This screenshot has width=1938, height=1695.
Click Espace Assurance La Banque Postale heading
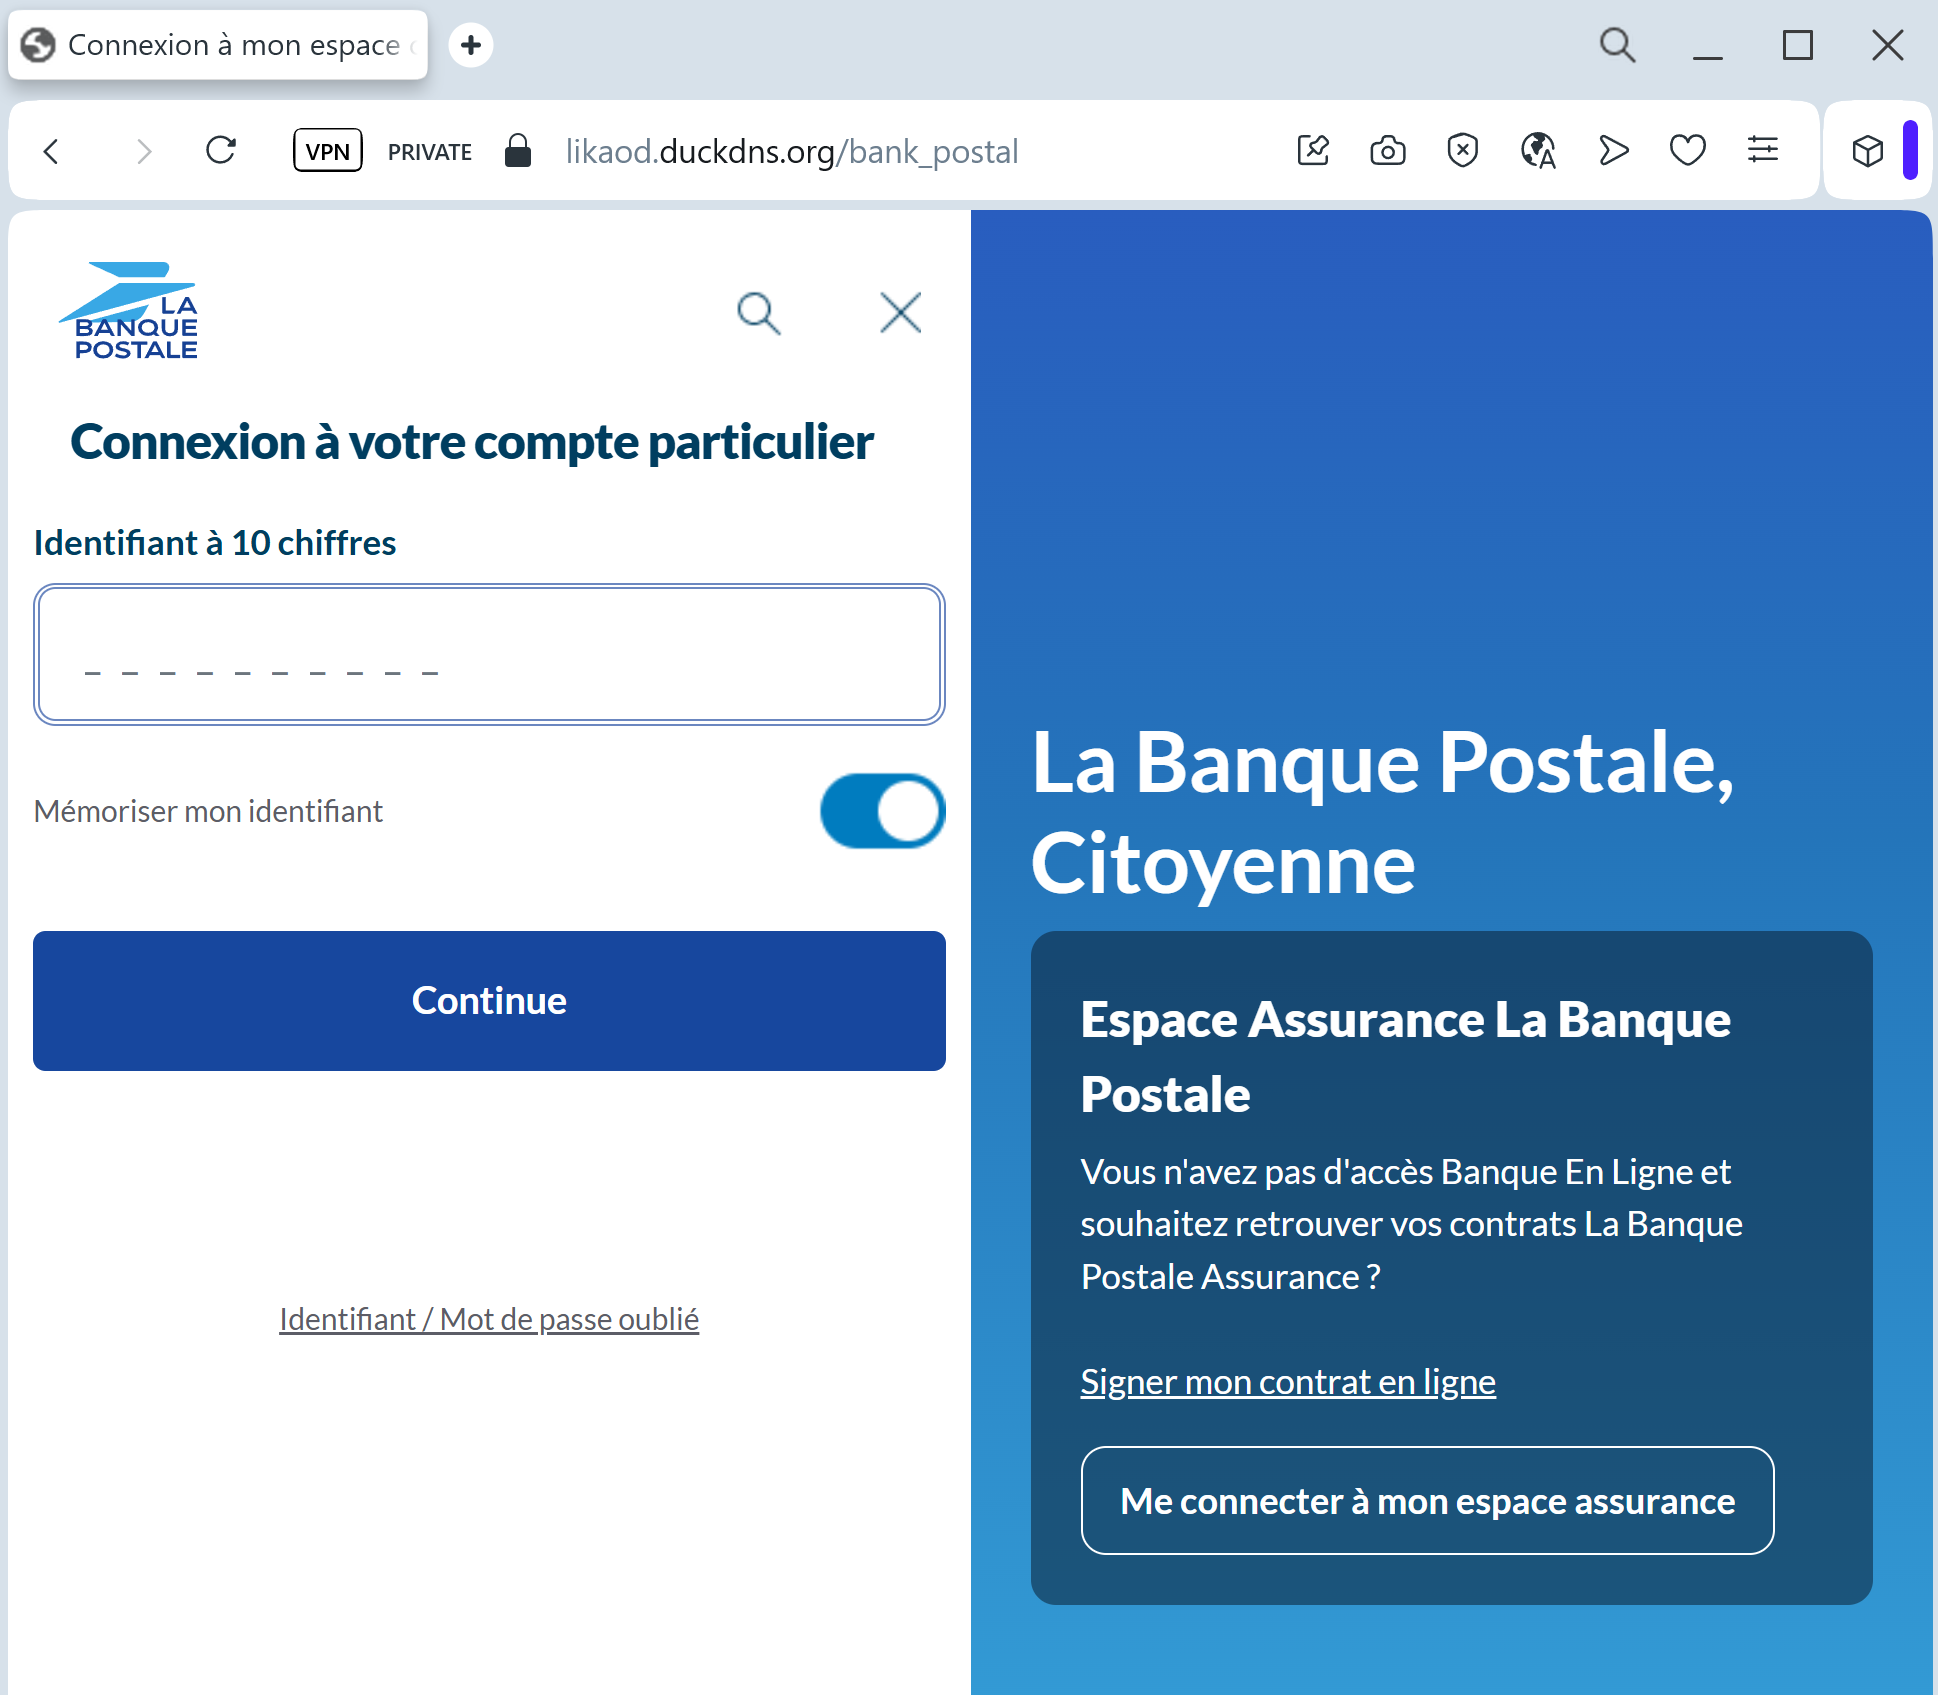1405,1057
